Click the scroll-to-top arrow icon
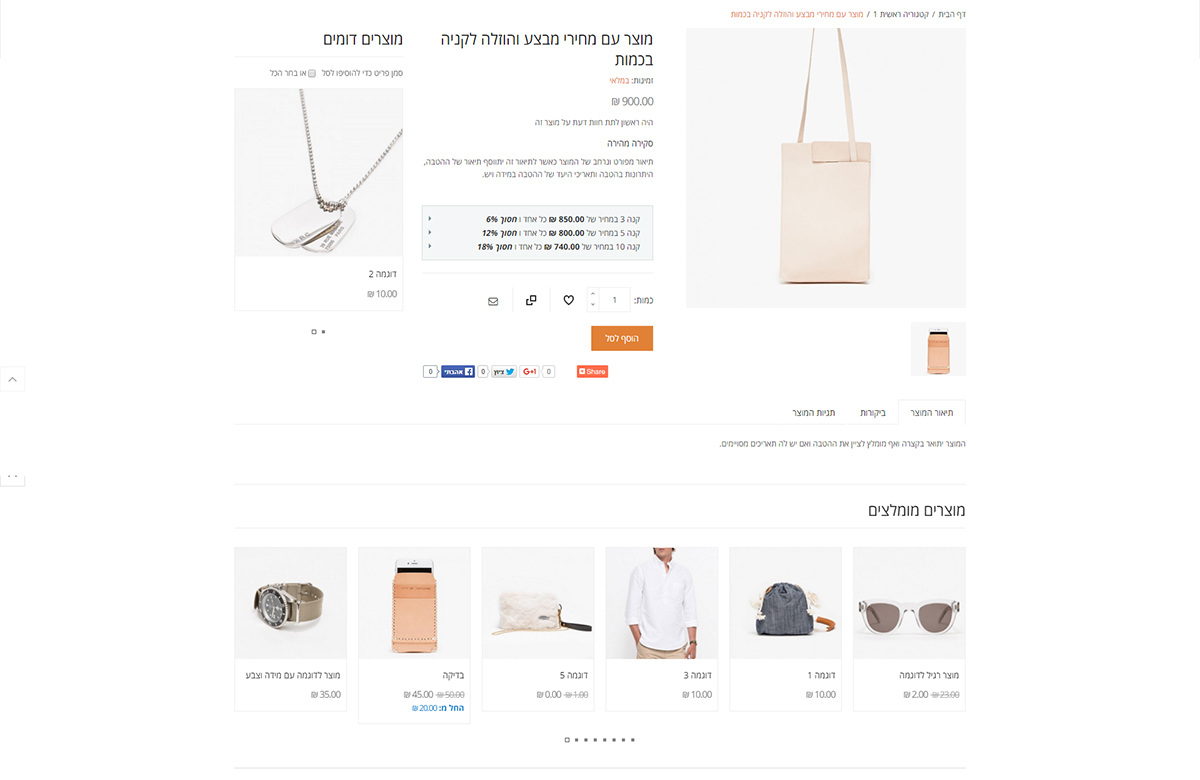The height and width of the screenshot is (780, 1200). (12, 379)
